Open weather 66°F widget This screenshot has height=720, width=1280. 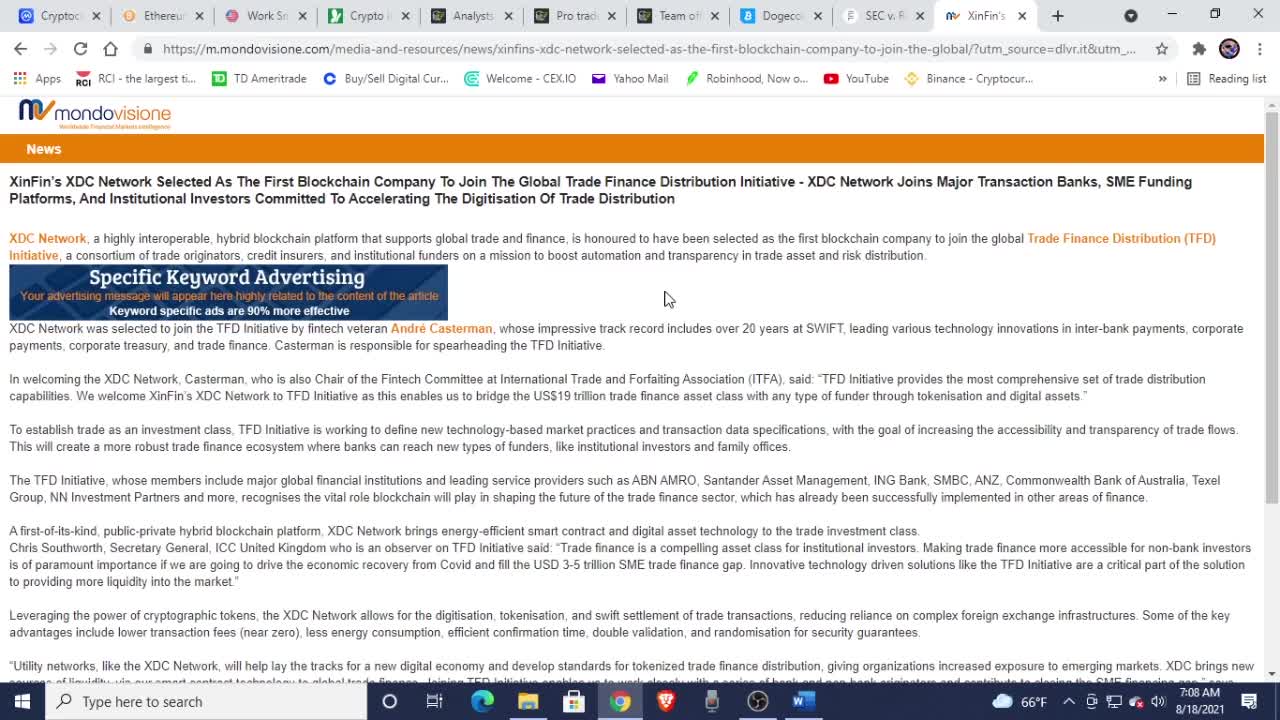1020,701
